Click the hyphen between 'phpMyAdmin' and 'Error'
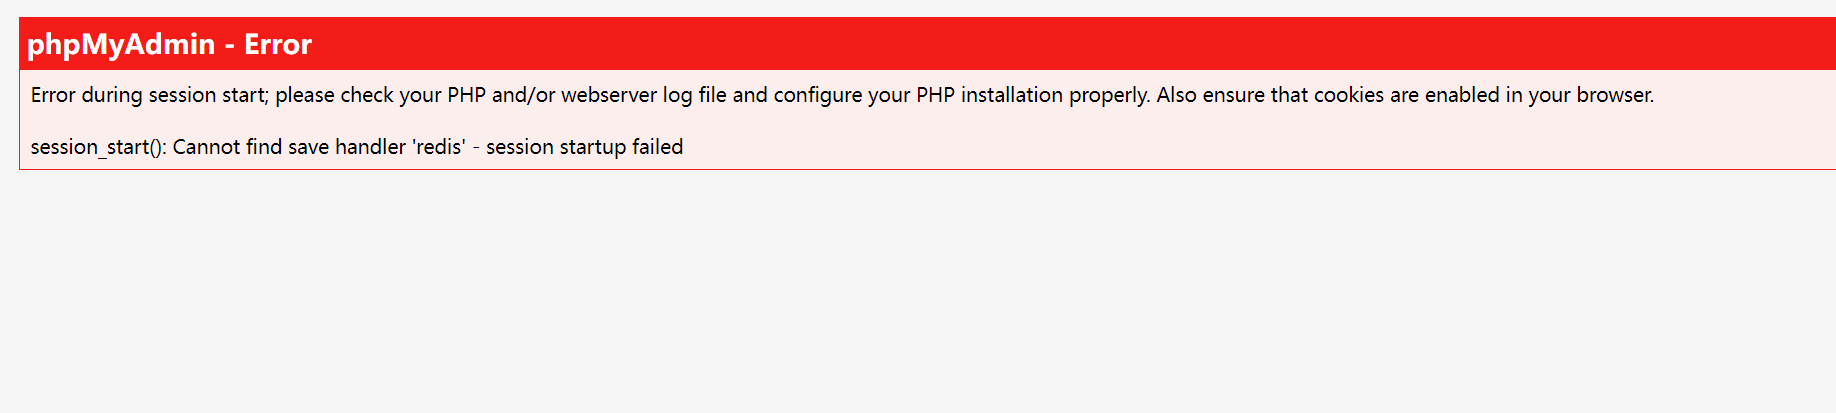Viewport: 1836px width, 413px height. click(x=230, y=46)
